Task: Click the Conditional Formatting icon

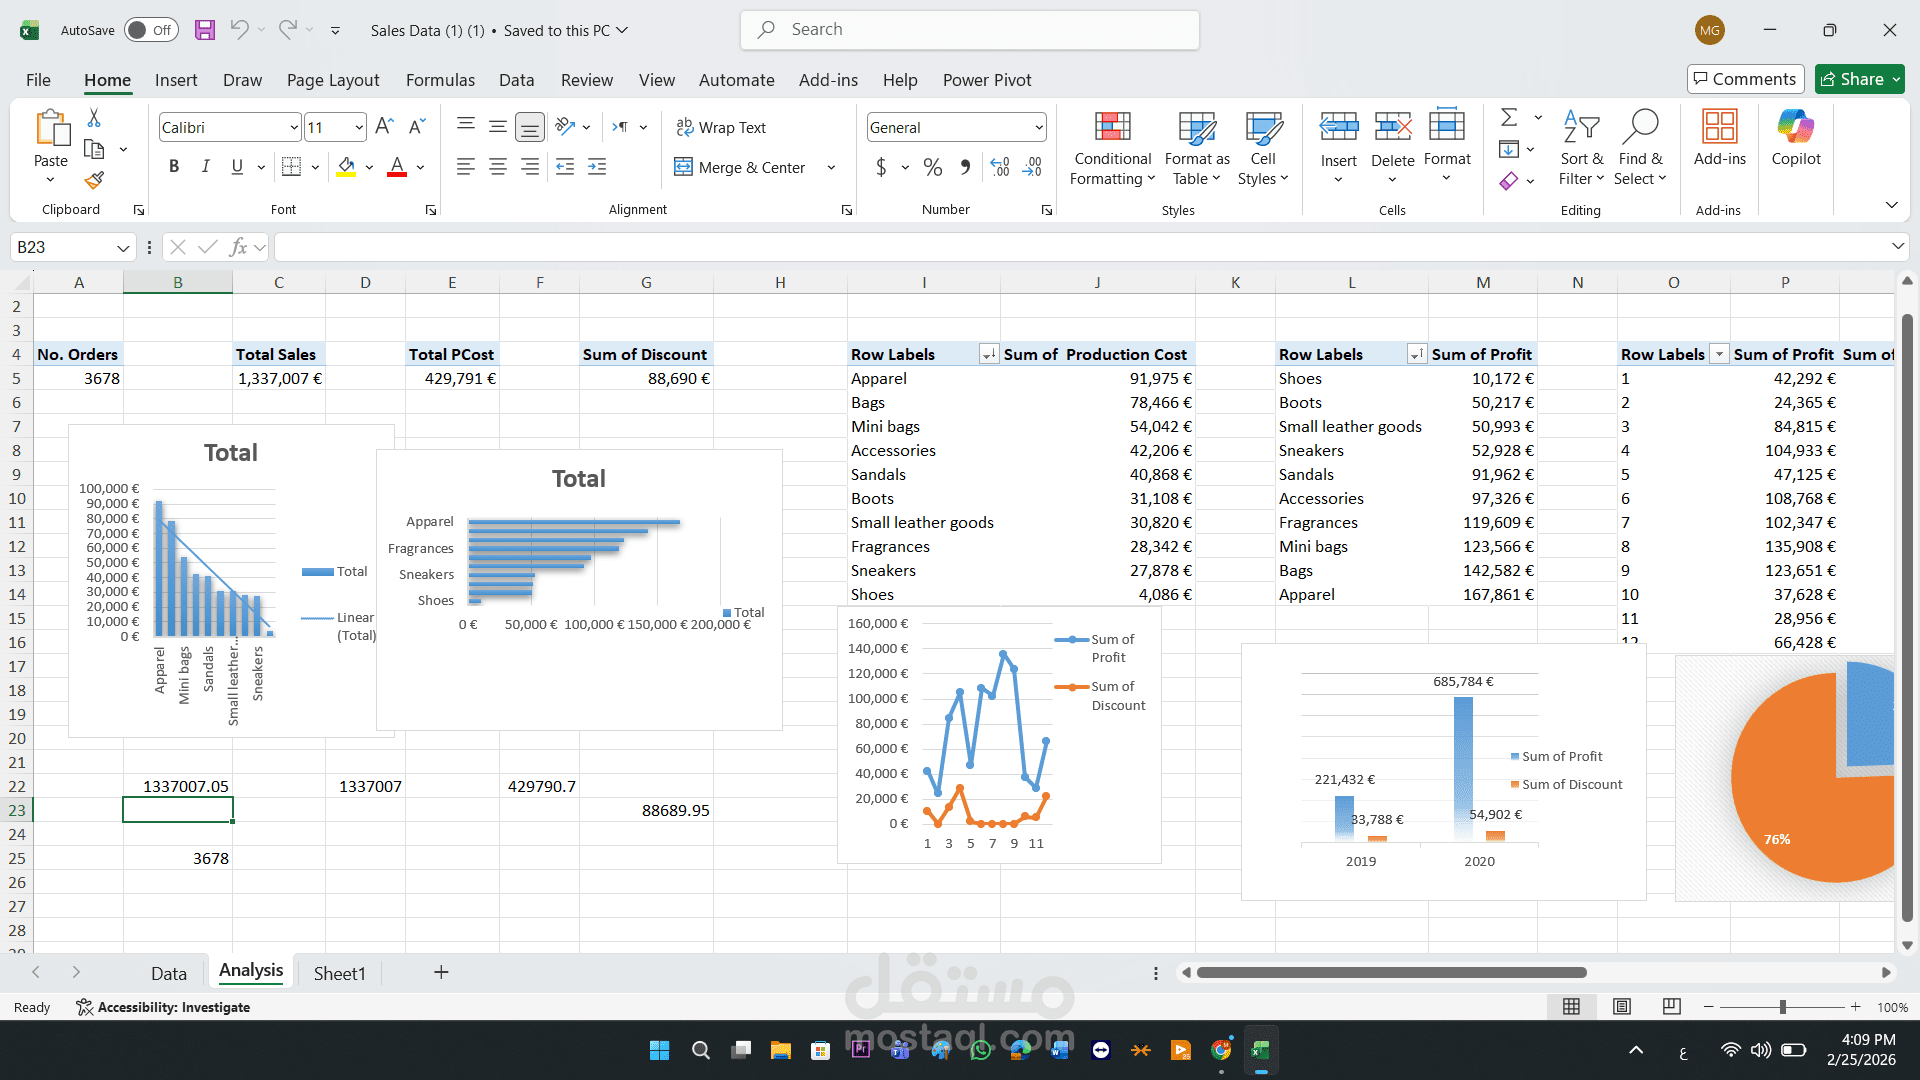Action: (x=1112, y=128)
